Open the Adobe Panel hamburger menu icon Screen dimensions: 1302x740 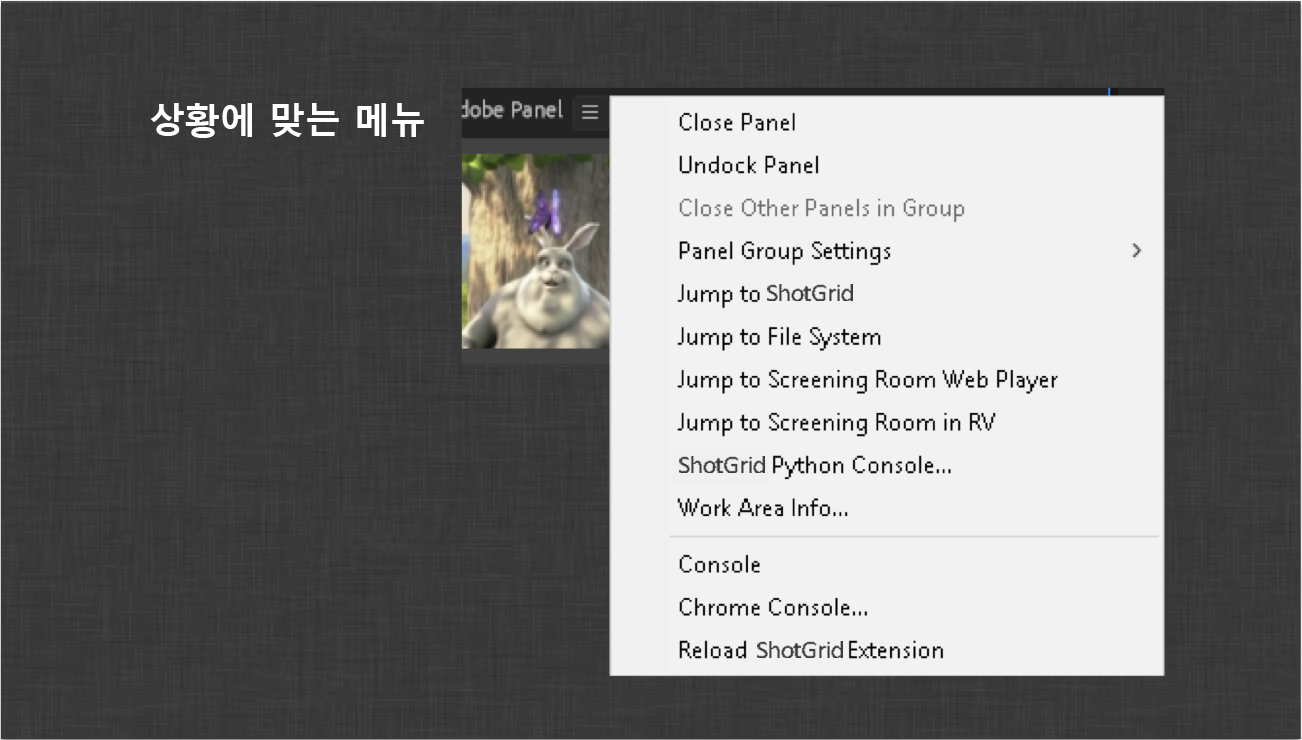pos(590,113)
